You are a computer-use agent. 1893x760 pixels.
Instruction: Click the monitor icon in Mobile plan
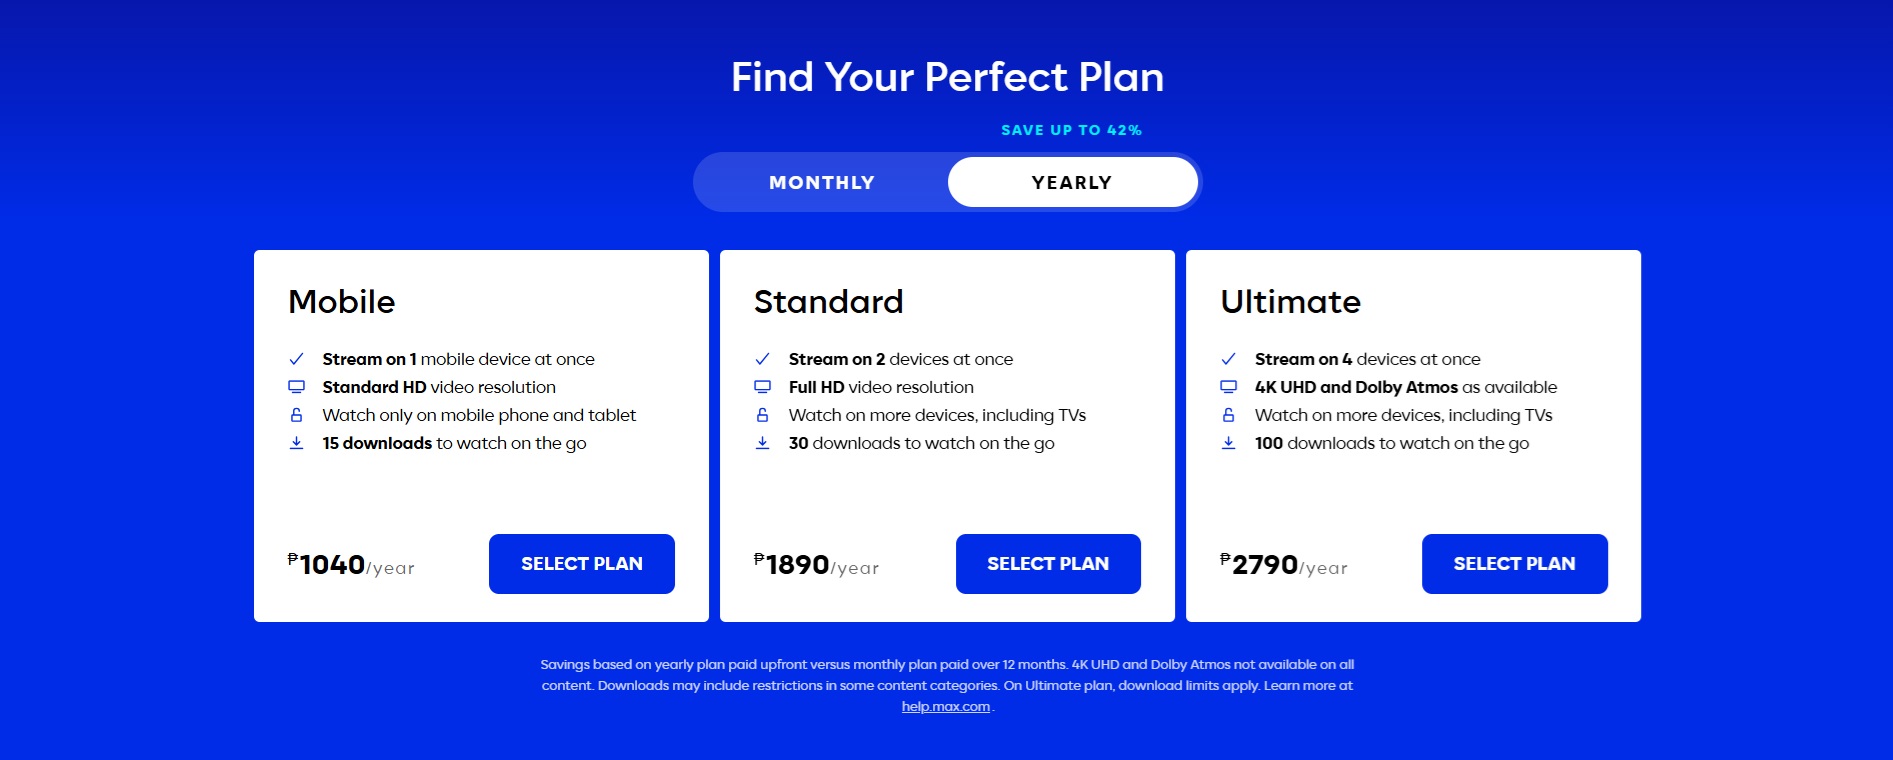coord(296,387)
